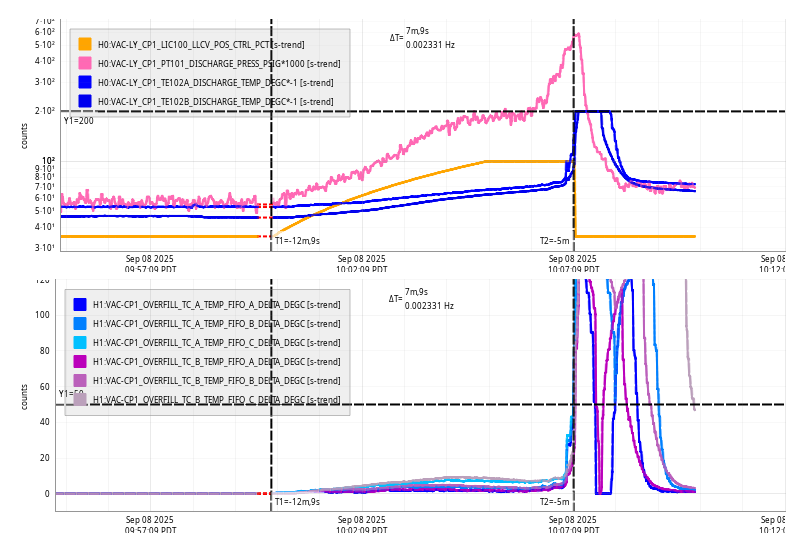Click the T1=-12m,9s cursor label in bottom plot
Screen dimensions: 804x551
point(297,502)
